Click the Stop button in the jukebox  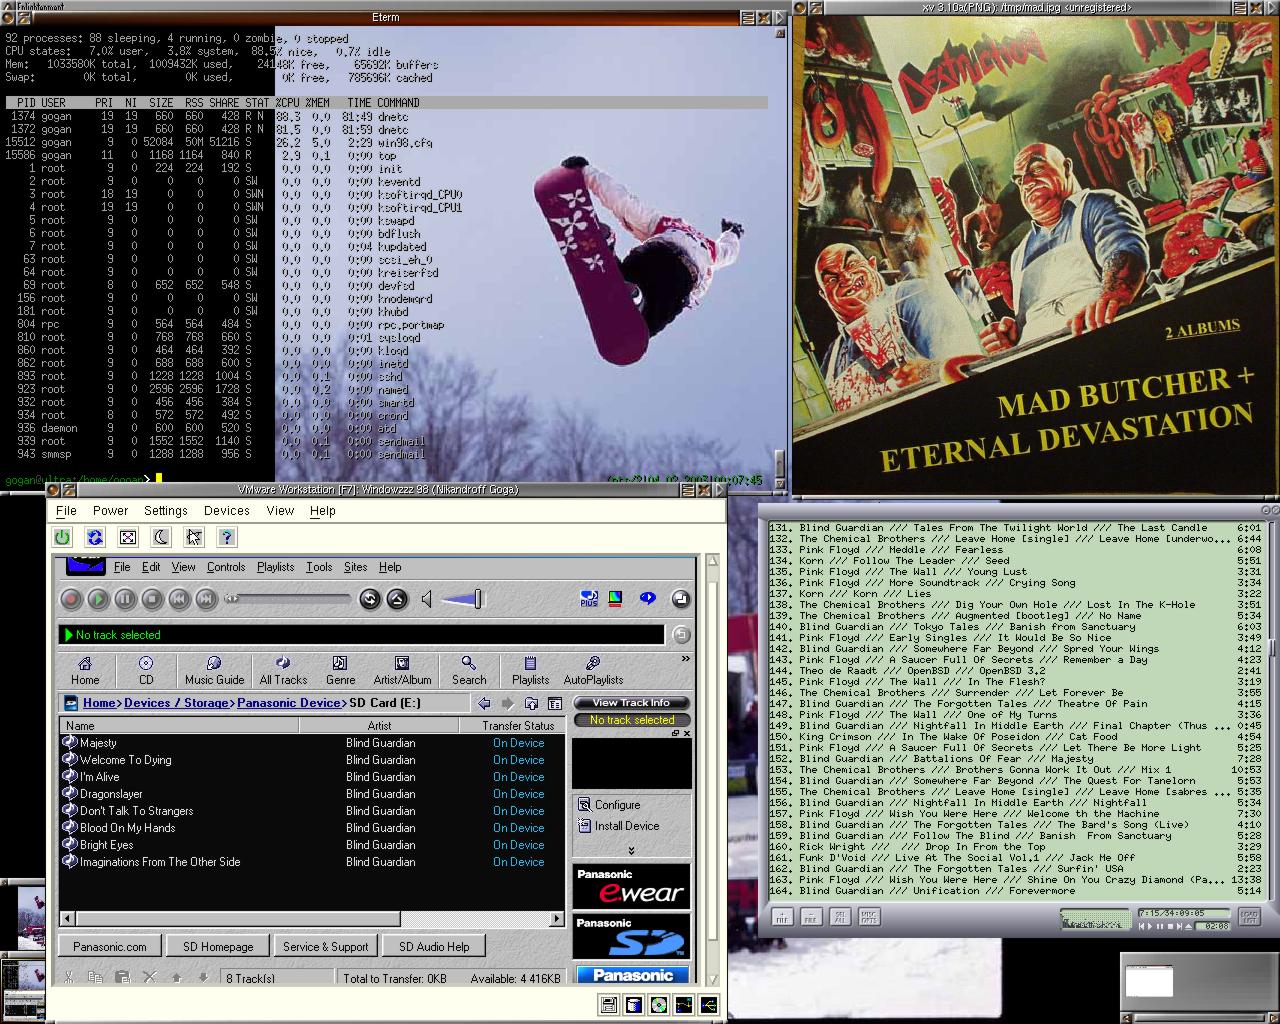point(152,599)
